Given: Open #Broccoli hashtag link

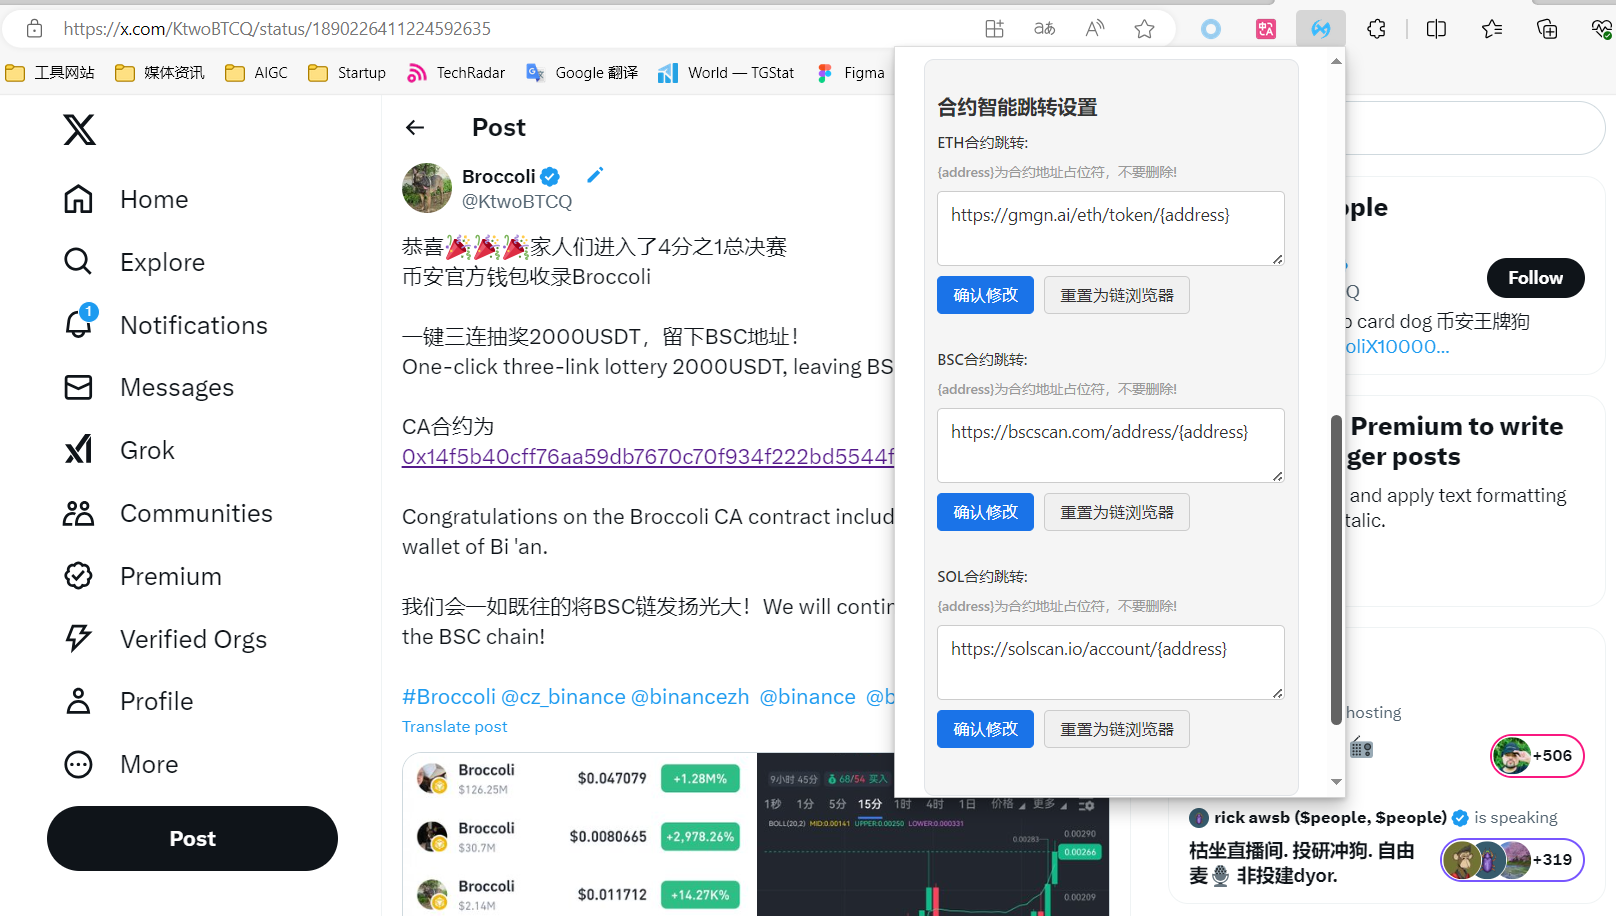Looking at the screenshot, I should [448, 696].
